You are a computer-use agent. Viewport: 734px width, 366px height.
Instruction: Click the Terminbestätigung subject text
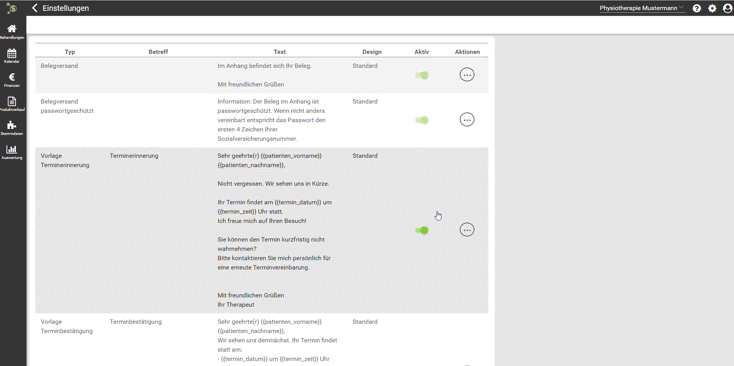[x=136, y=322]
